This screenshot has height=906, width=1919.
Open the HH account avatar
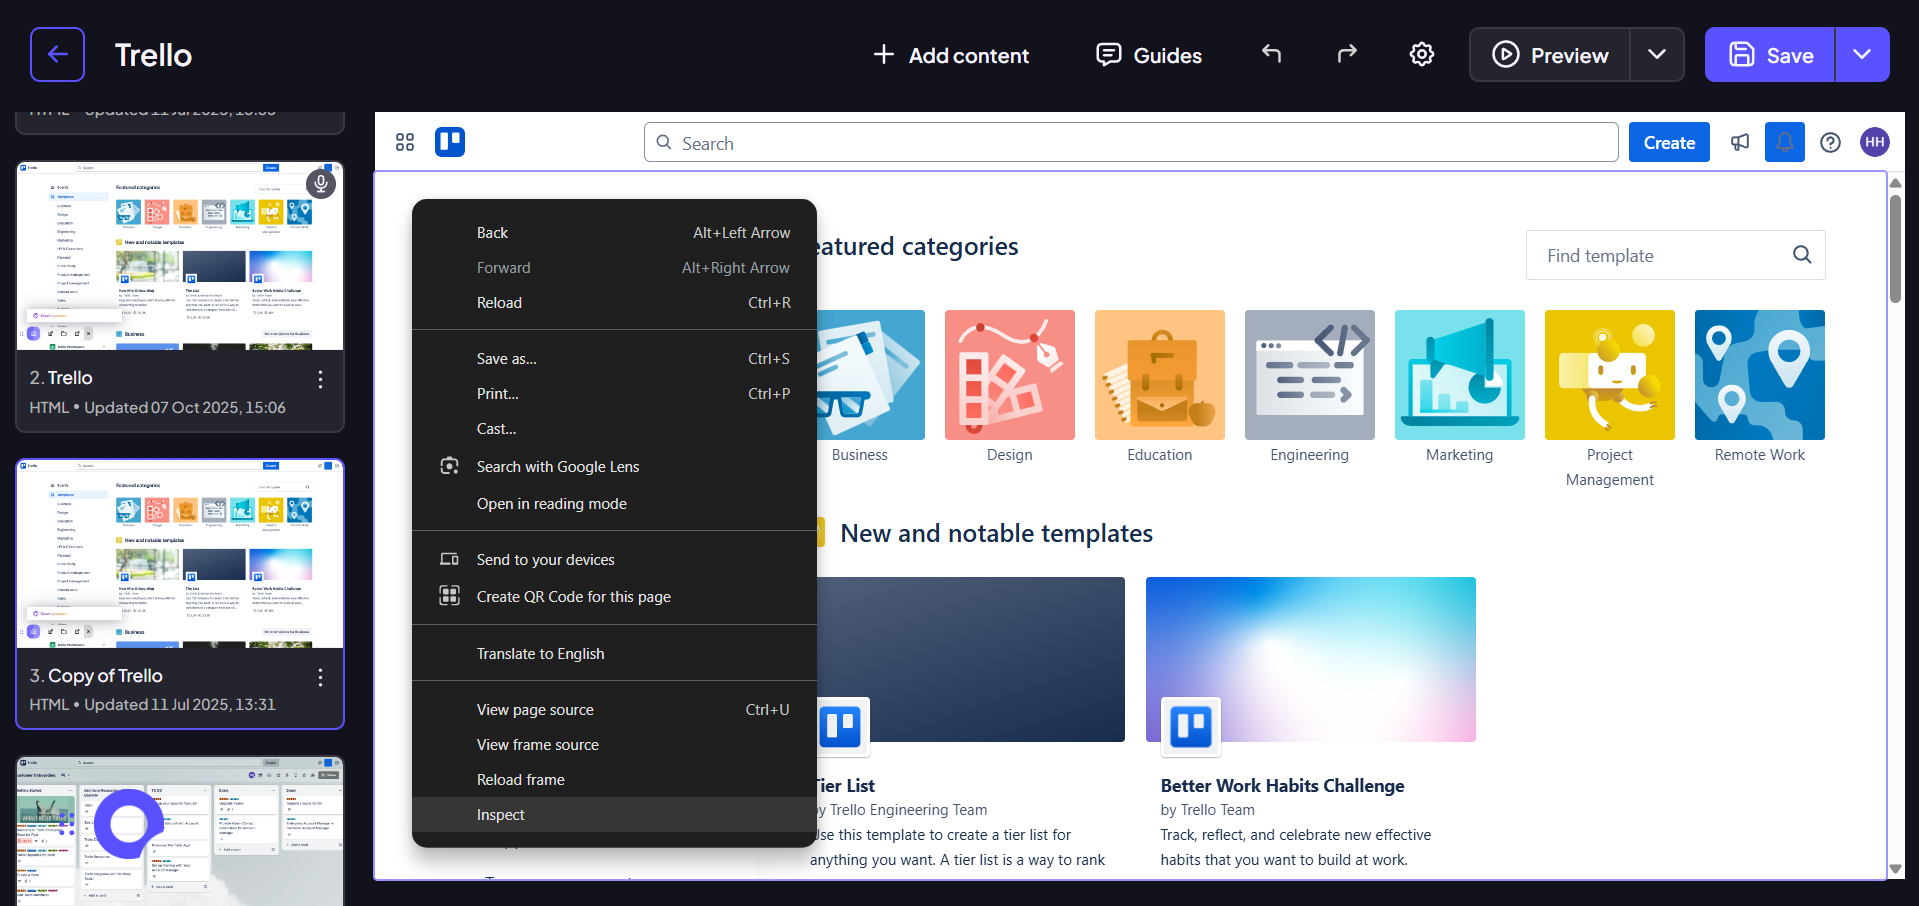click(x=1875, y=142)
